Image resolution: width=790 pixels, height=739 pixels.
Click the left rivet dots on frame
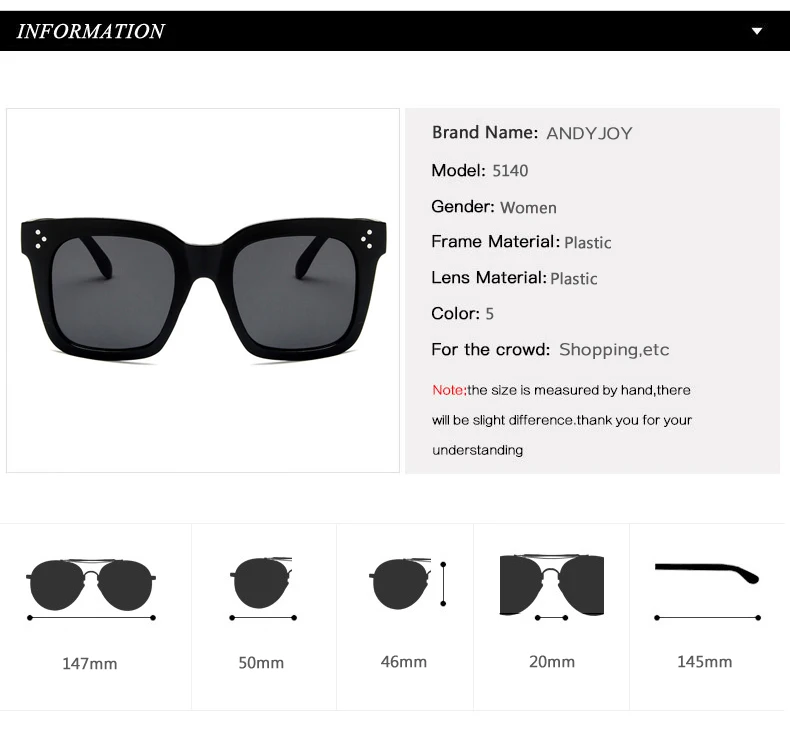pos(39,240)
